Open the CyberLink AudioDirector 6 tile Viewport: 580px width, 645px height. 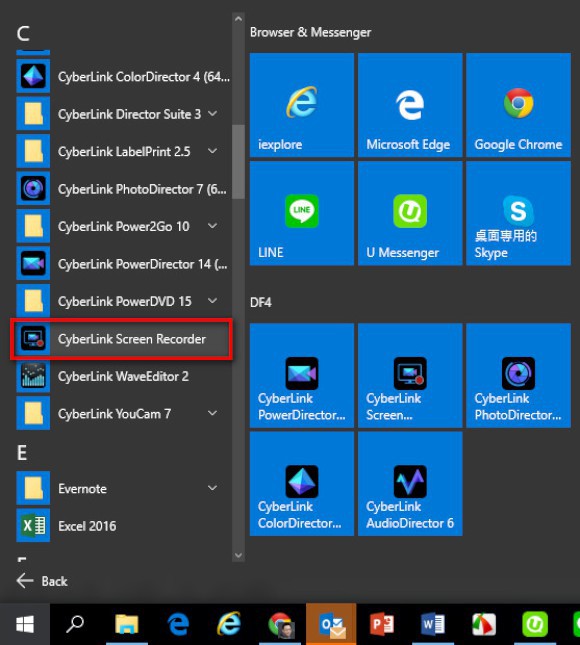click(410, 484)
